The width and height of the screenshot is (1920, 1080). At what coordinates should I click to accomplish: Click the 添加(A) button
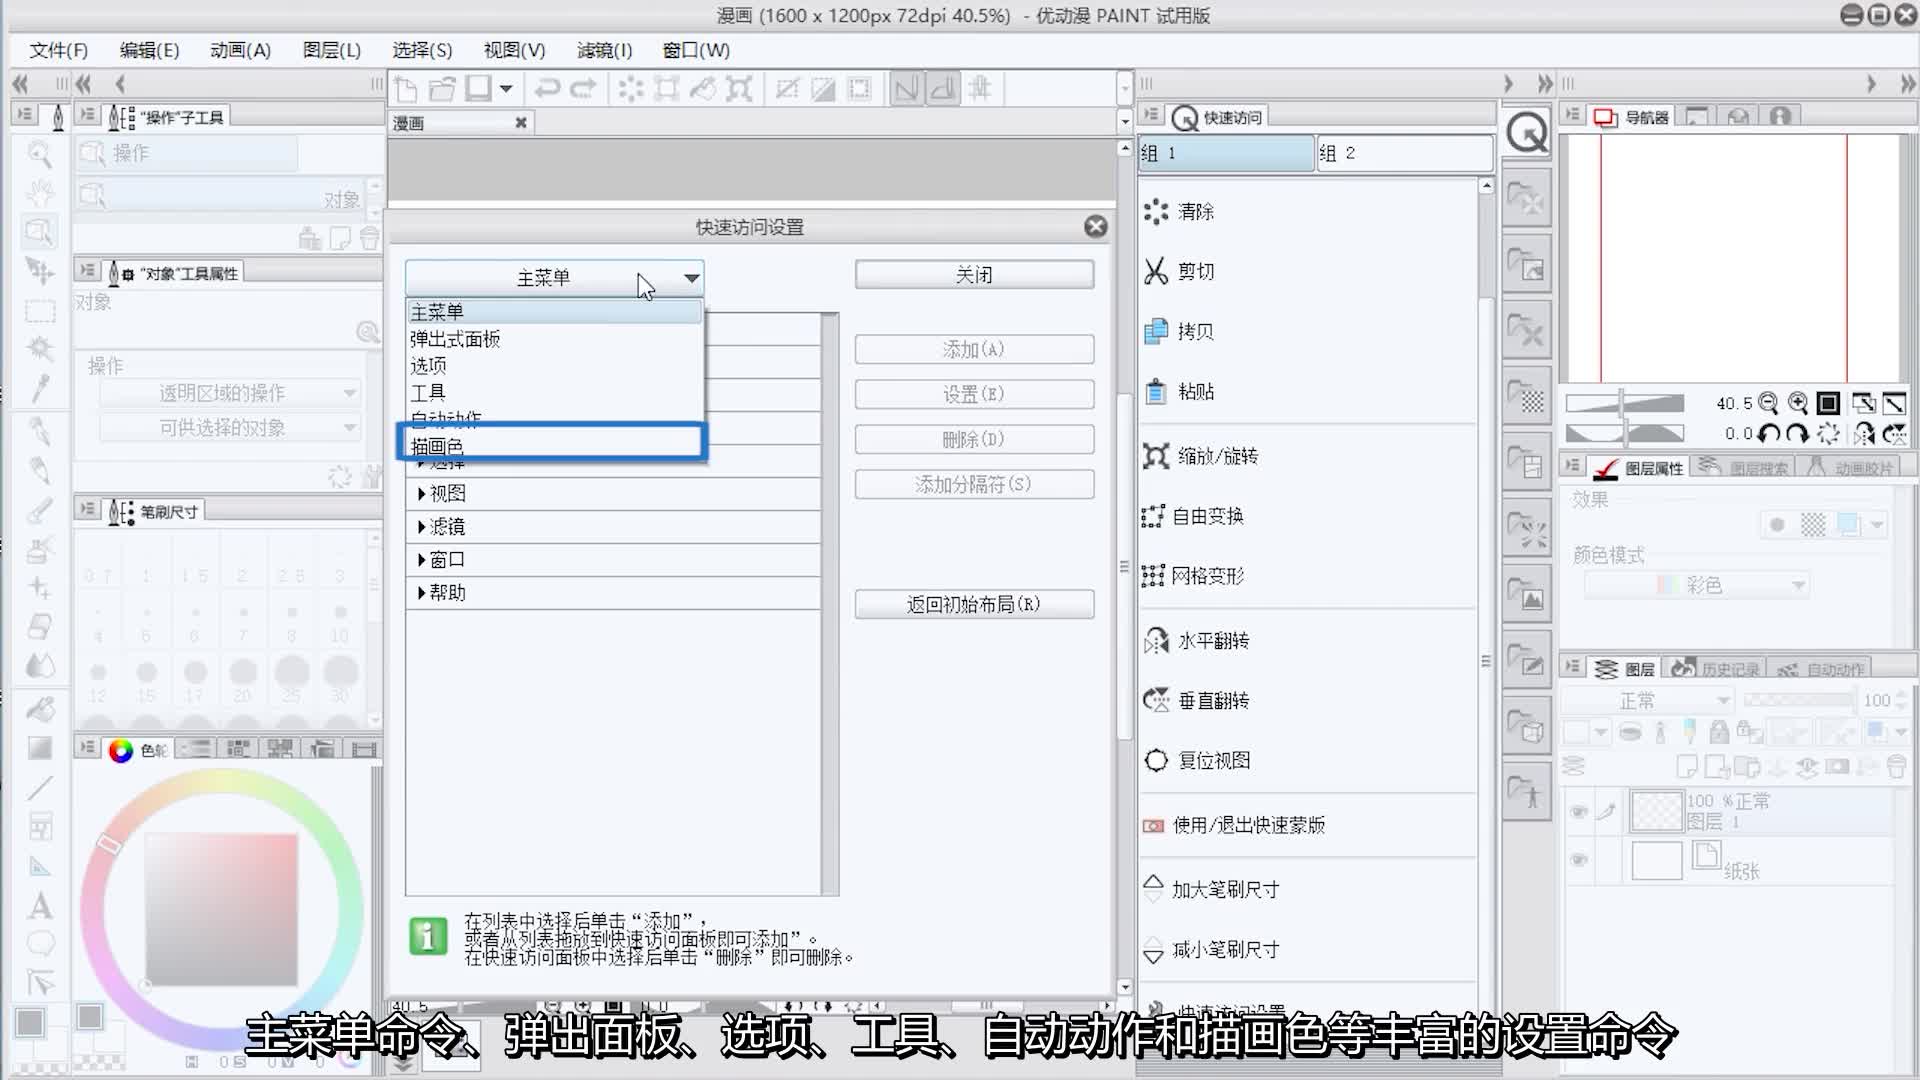tap(974, 349)
